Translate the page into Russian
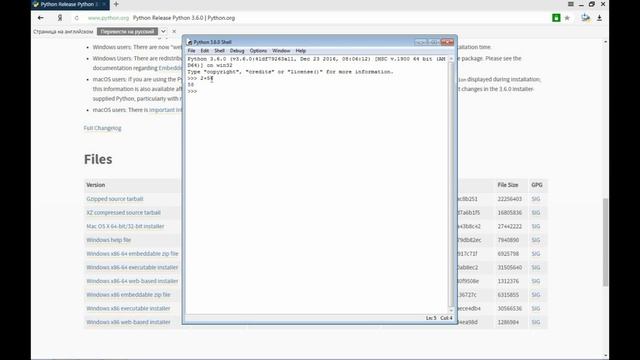Viewport: 640px width, 360px height. pos(128,31)
